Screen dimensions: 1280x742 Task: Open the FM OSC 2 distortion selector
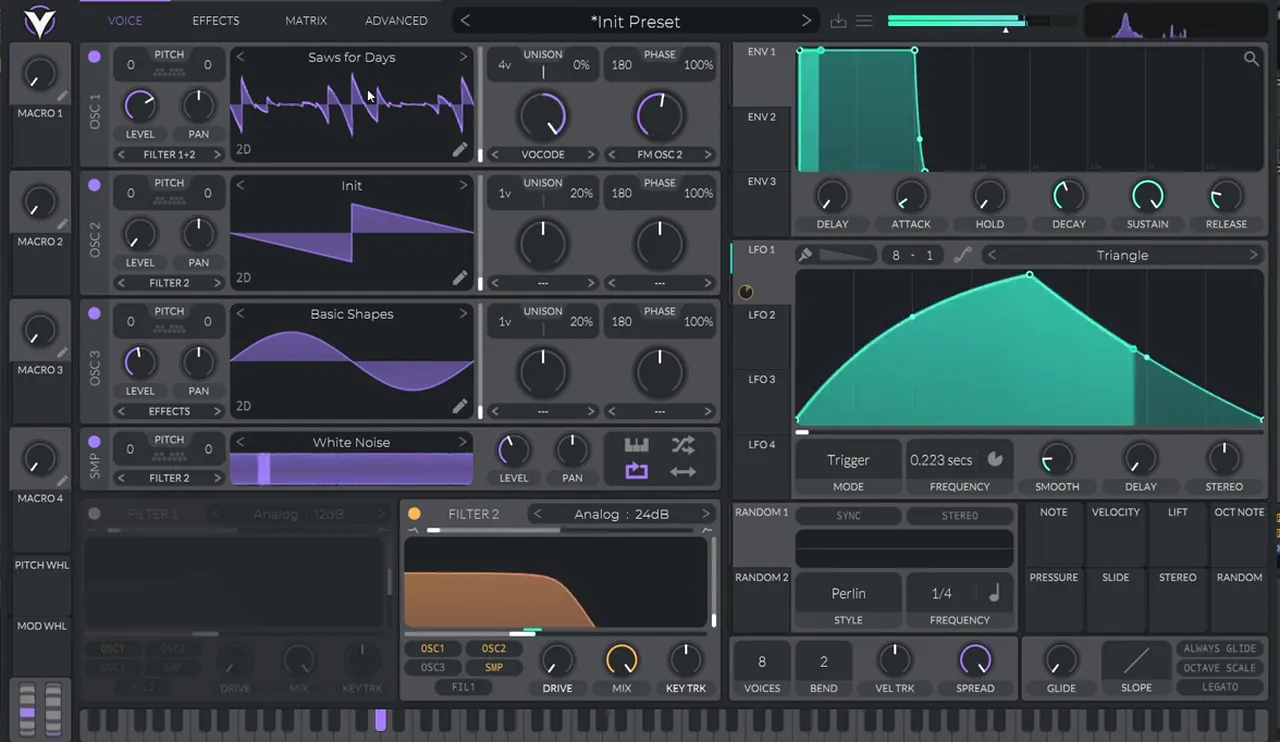point(659,154)
